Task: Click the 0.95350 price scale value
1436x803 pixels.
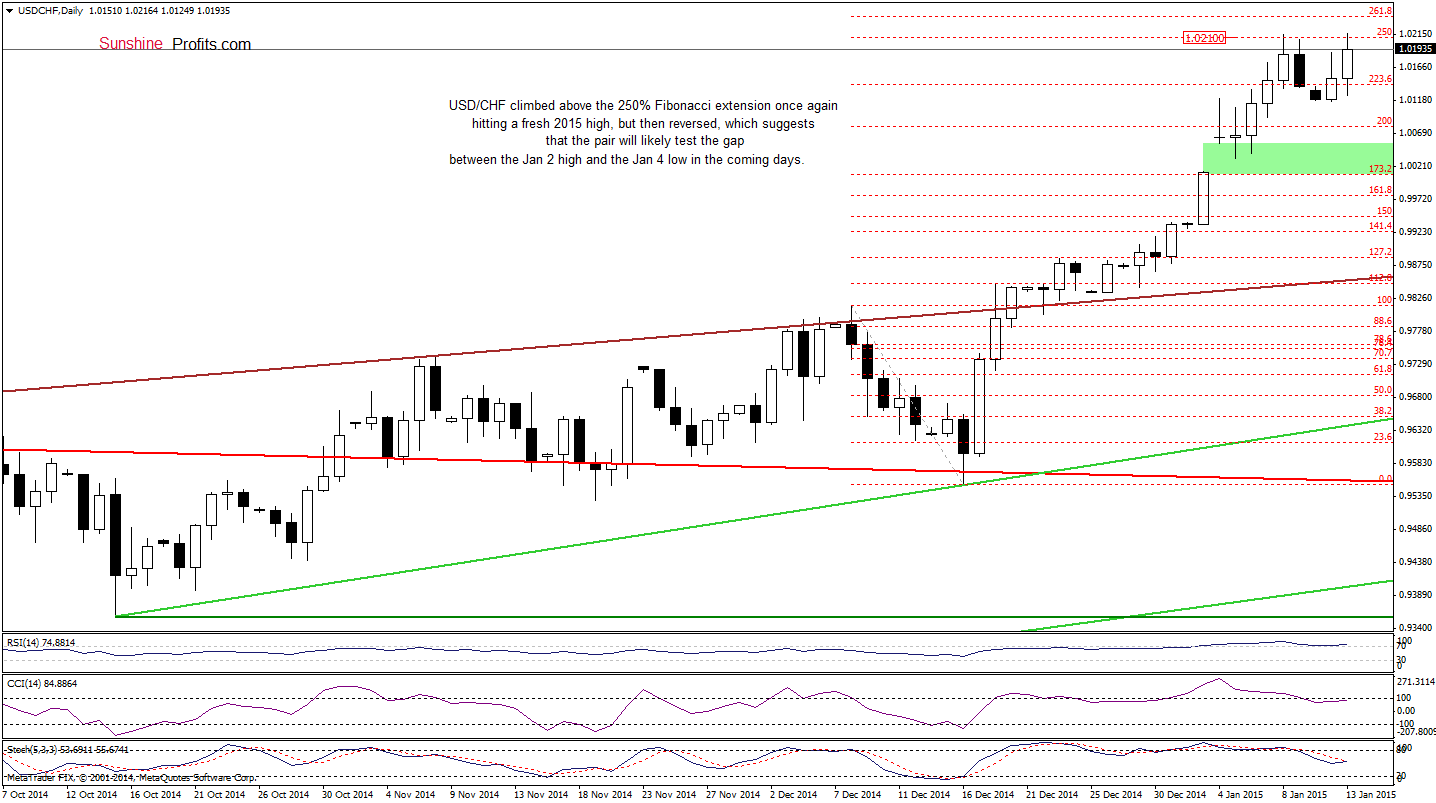Action: 1415,496
